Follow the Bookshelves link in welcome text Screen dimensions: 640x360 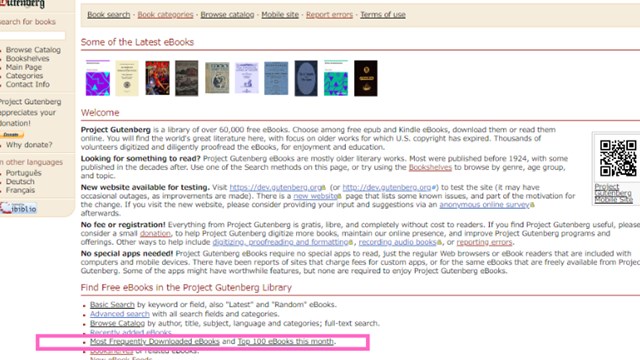(430, 167)
